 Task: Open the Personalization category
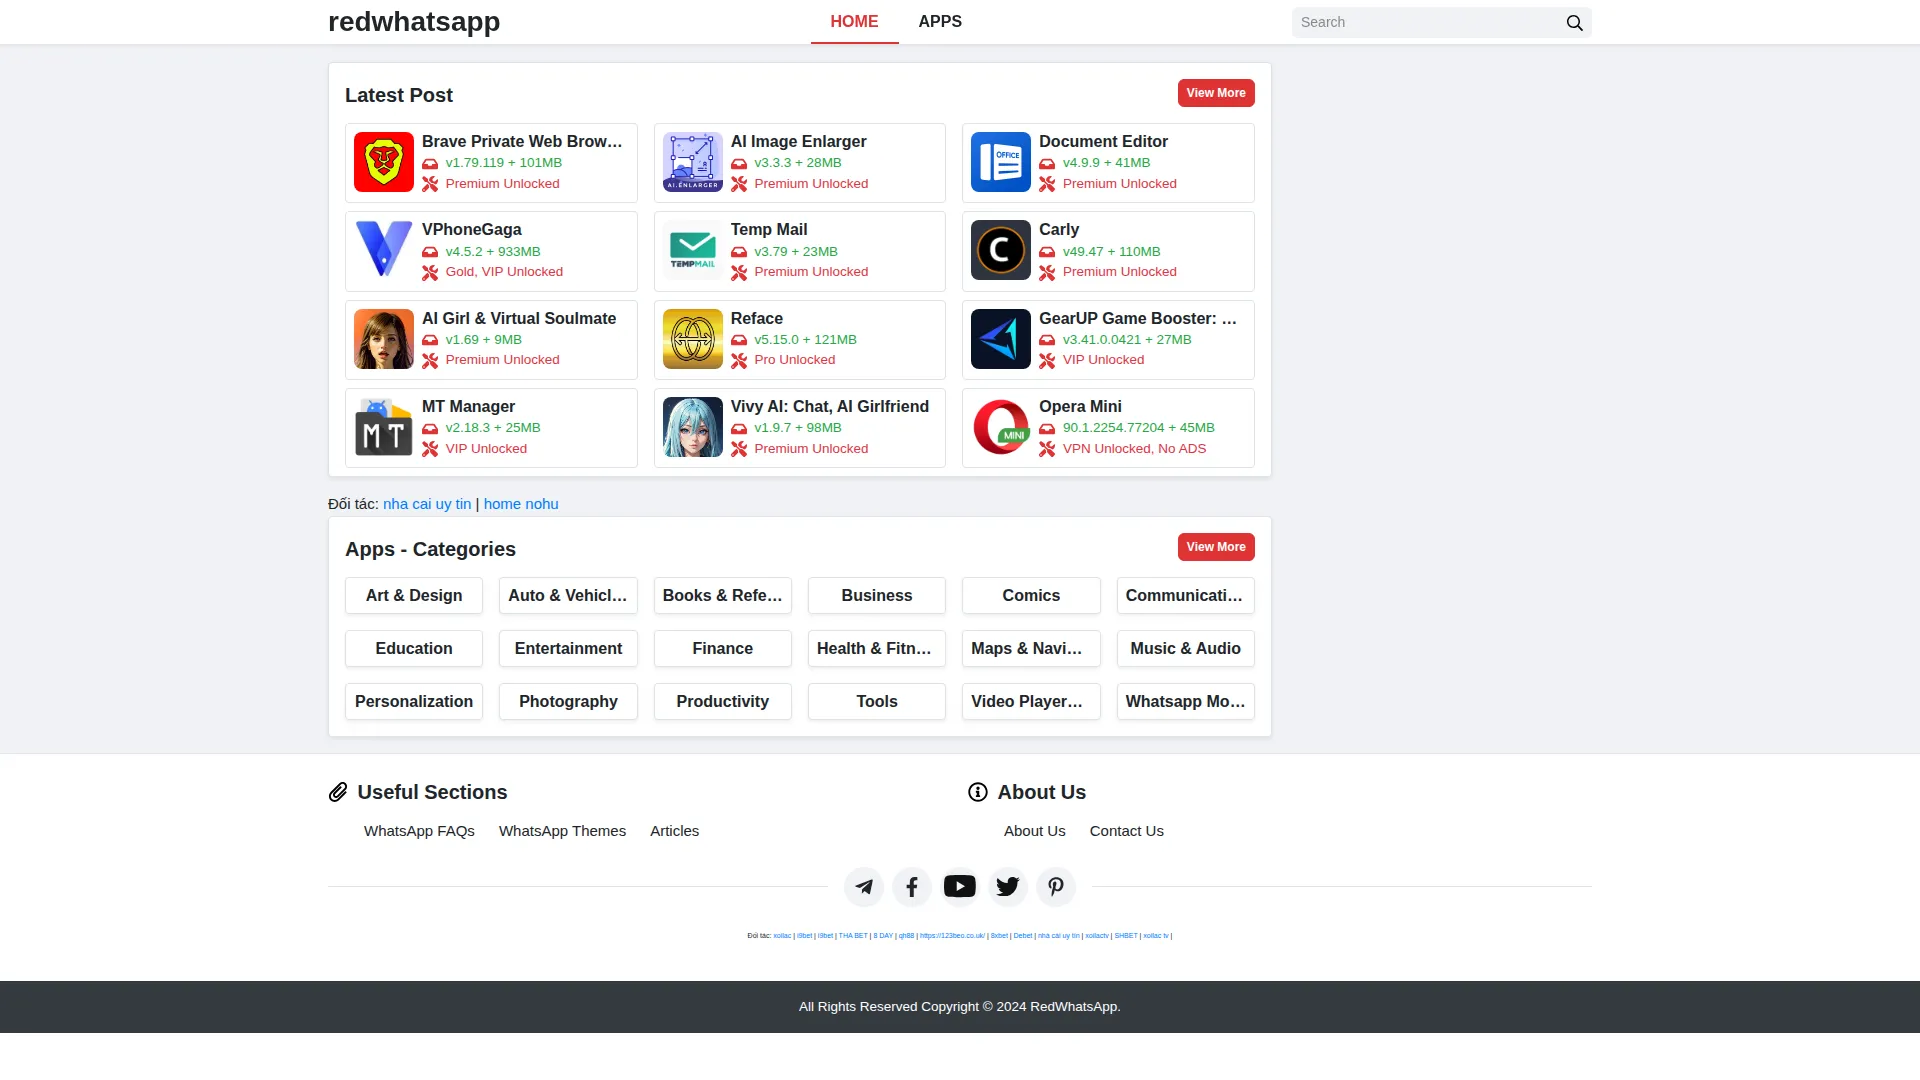(x=414, y=701)
